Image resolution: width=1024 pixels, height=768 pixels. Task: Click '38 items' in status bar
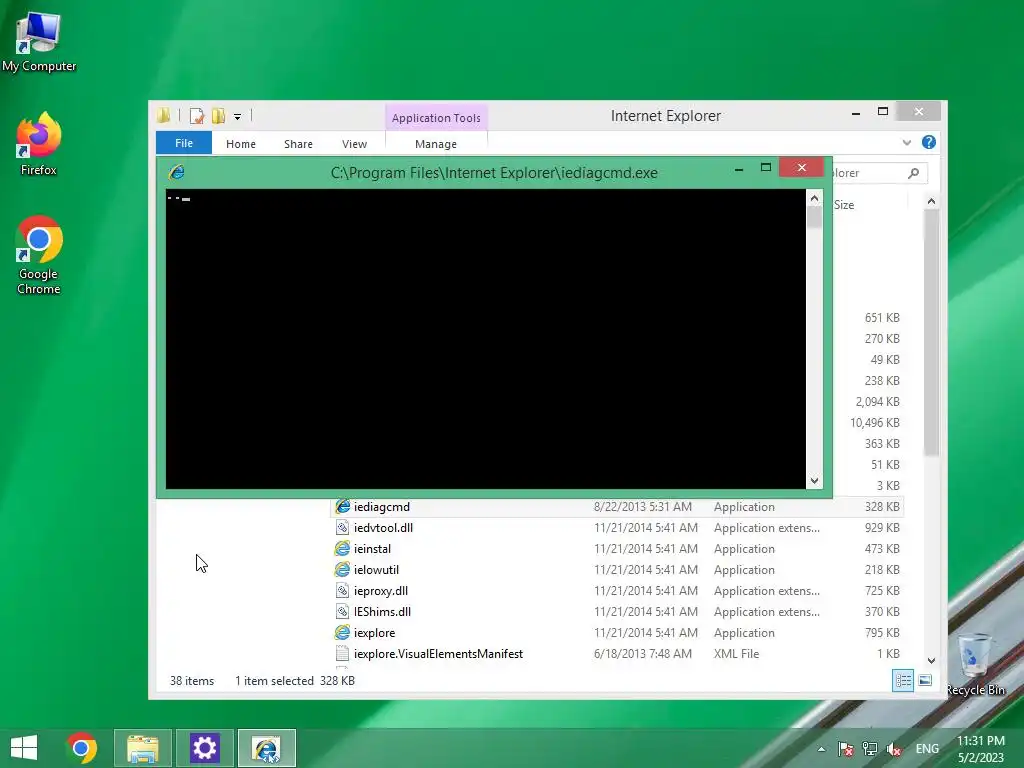click(x=192, y=680)
